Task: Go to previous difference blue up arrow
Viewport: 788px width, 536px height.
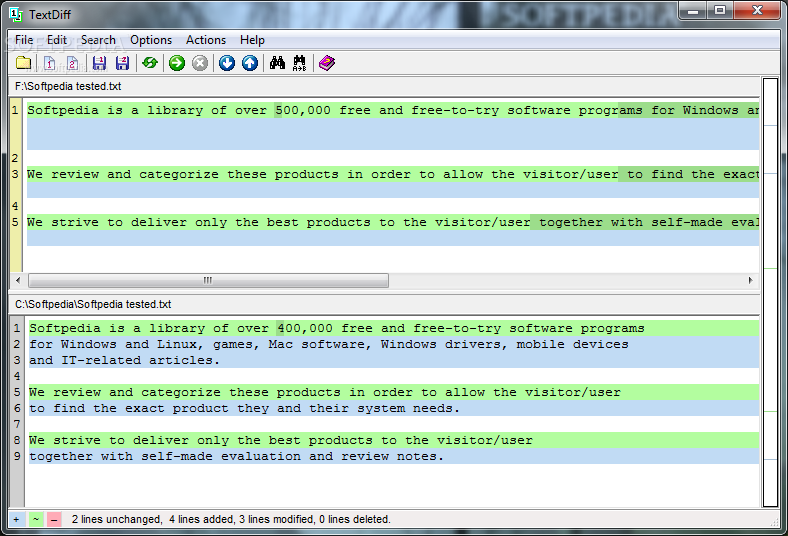Action: click(250, 63)
